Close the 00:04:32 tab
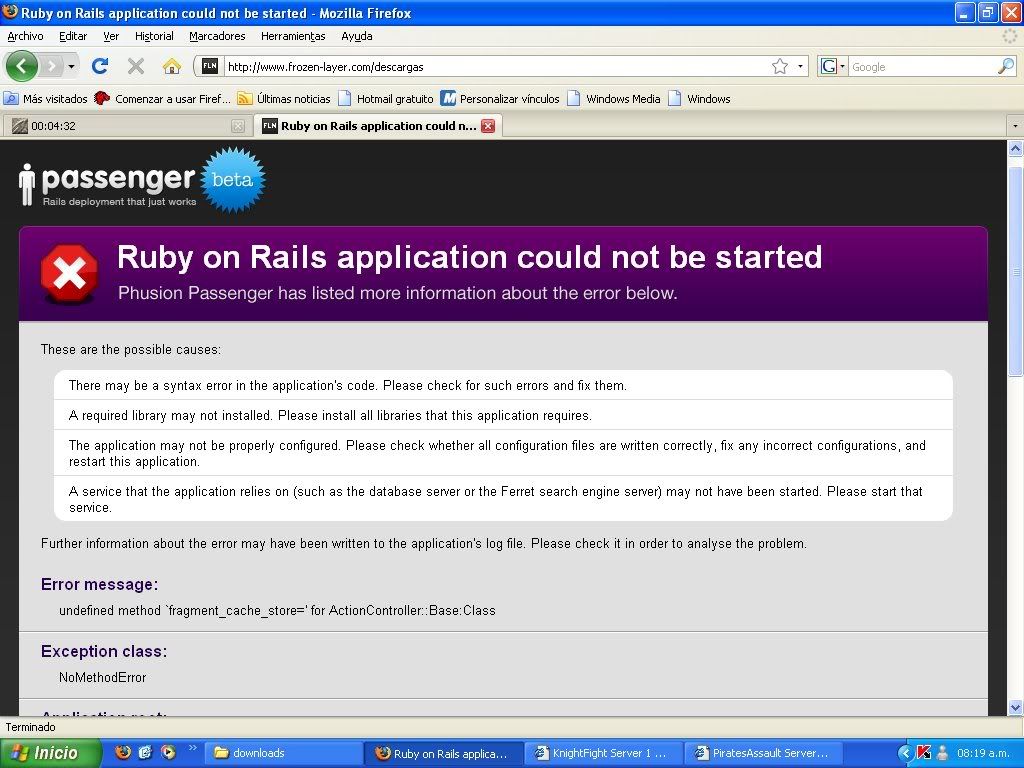The image size is (1024, 768). coord(238,126)
